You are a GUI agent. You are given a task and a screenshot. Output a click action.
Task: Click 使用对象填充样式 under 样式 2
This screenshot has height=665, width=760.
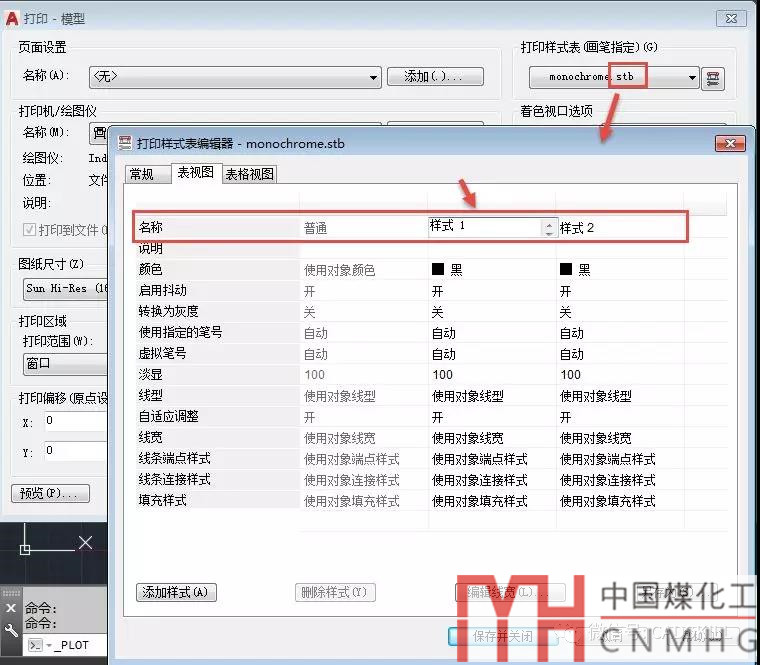(608, 501)
